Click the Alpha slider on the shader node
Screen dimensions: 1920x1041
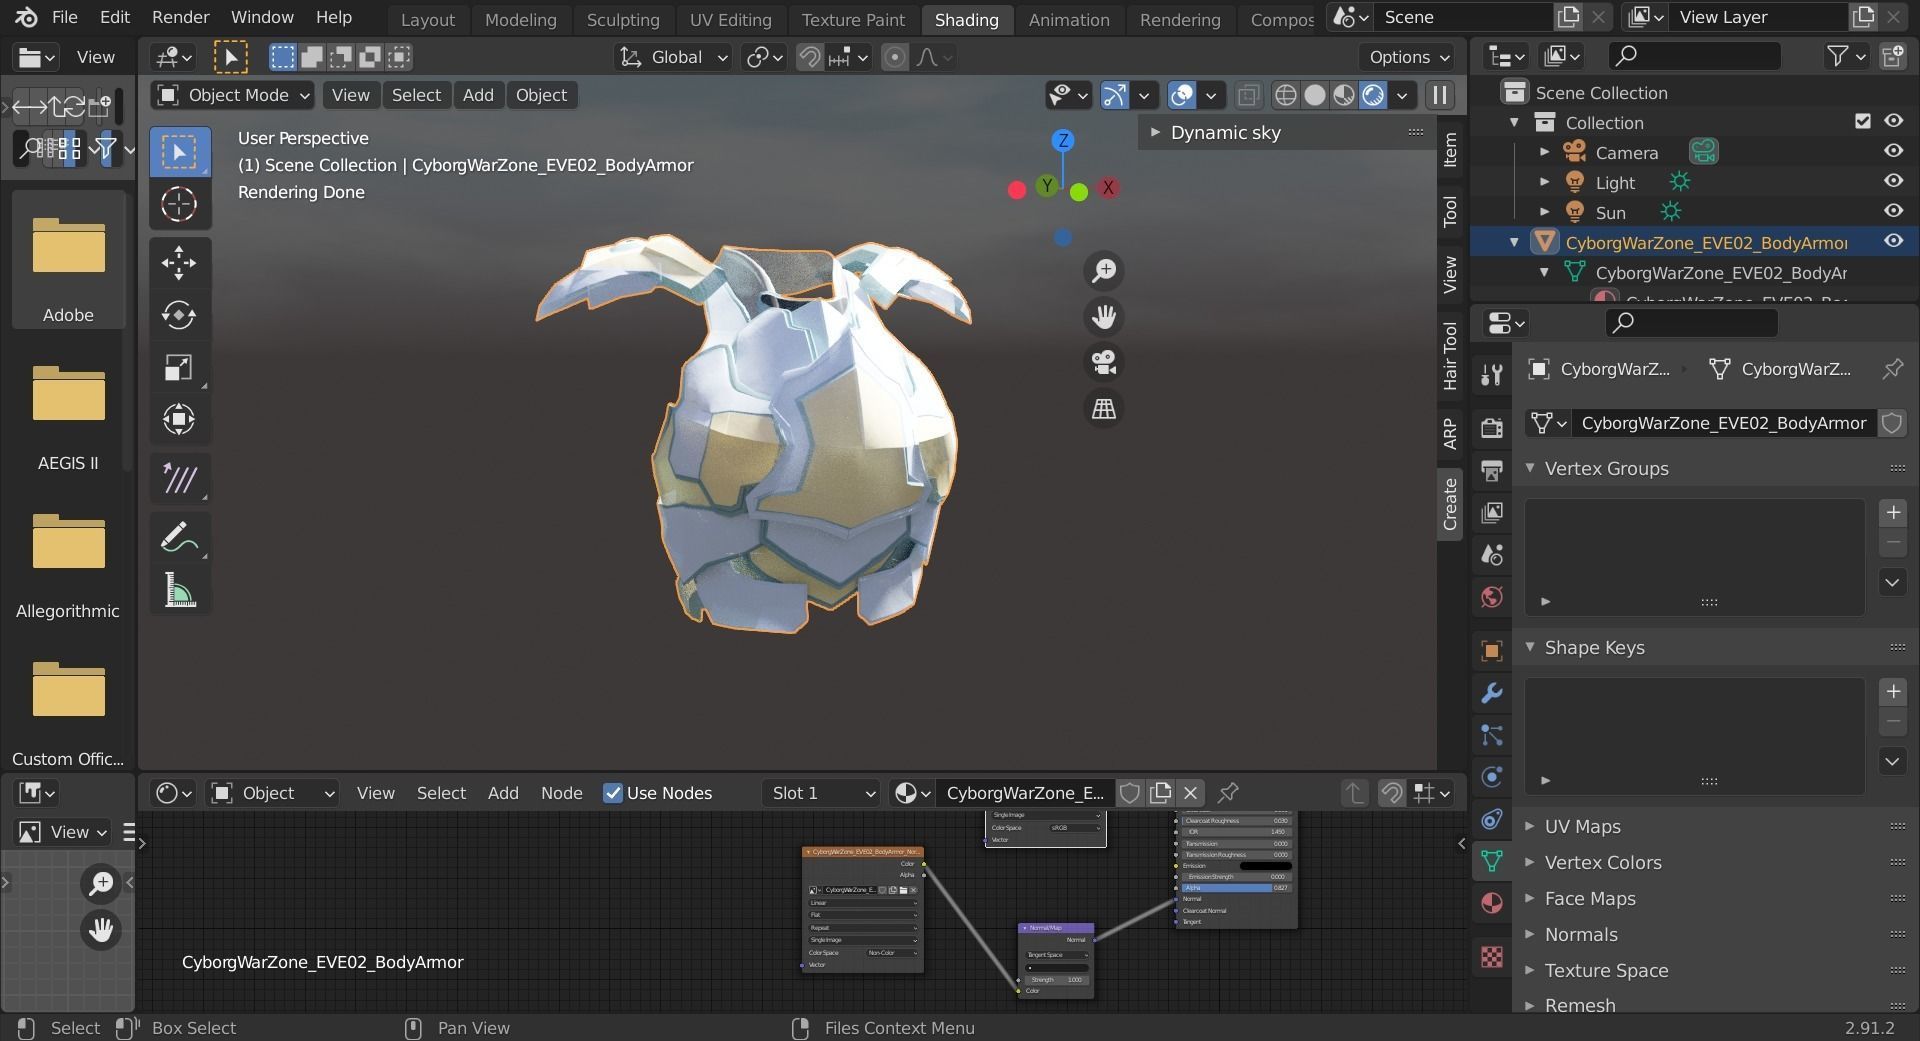coord(1236,888)
